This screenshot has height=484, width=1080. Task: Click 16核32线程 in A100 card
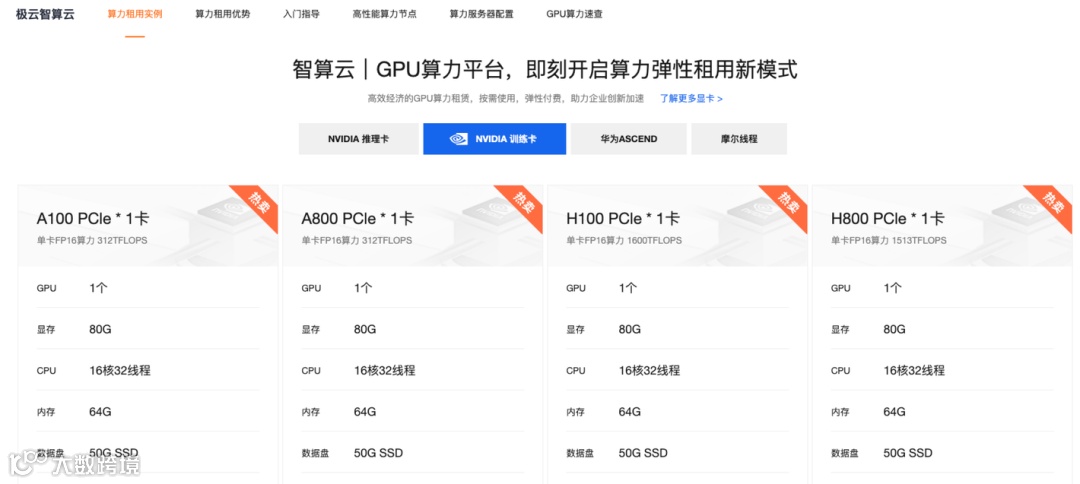click(x=120, y=370)
